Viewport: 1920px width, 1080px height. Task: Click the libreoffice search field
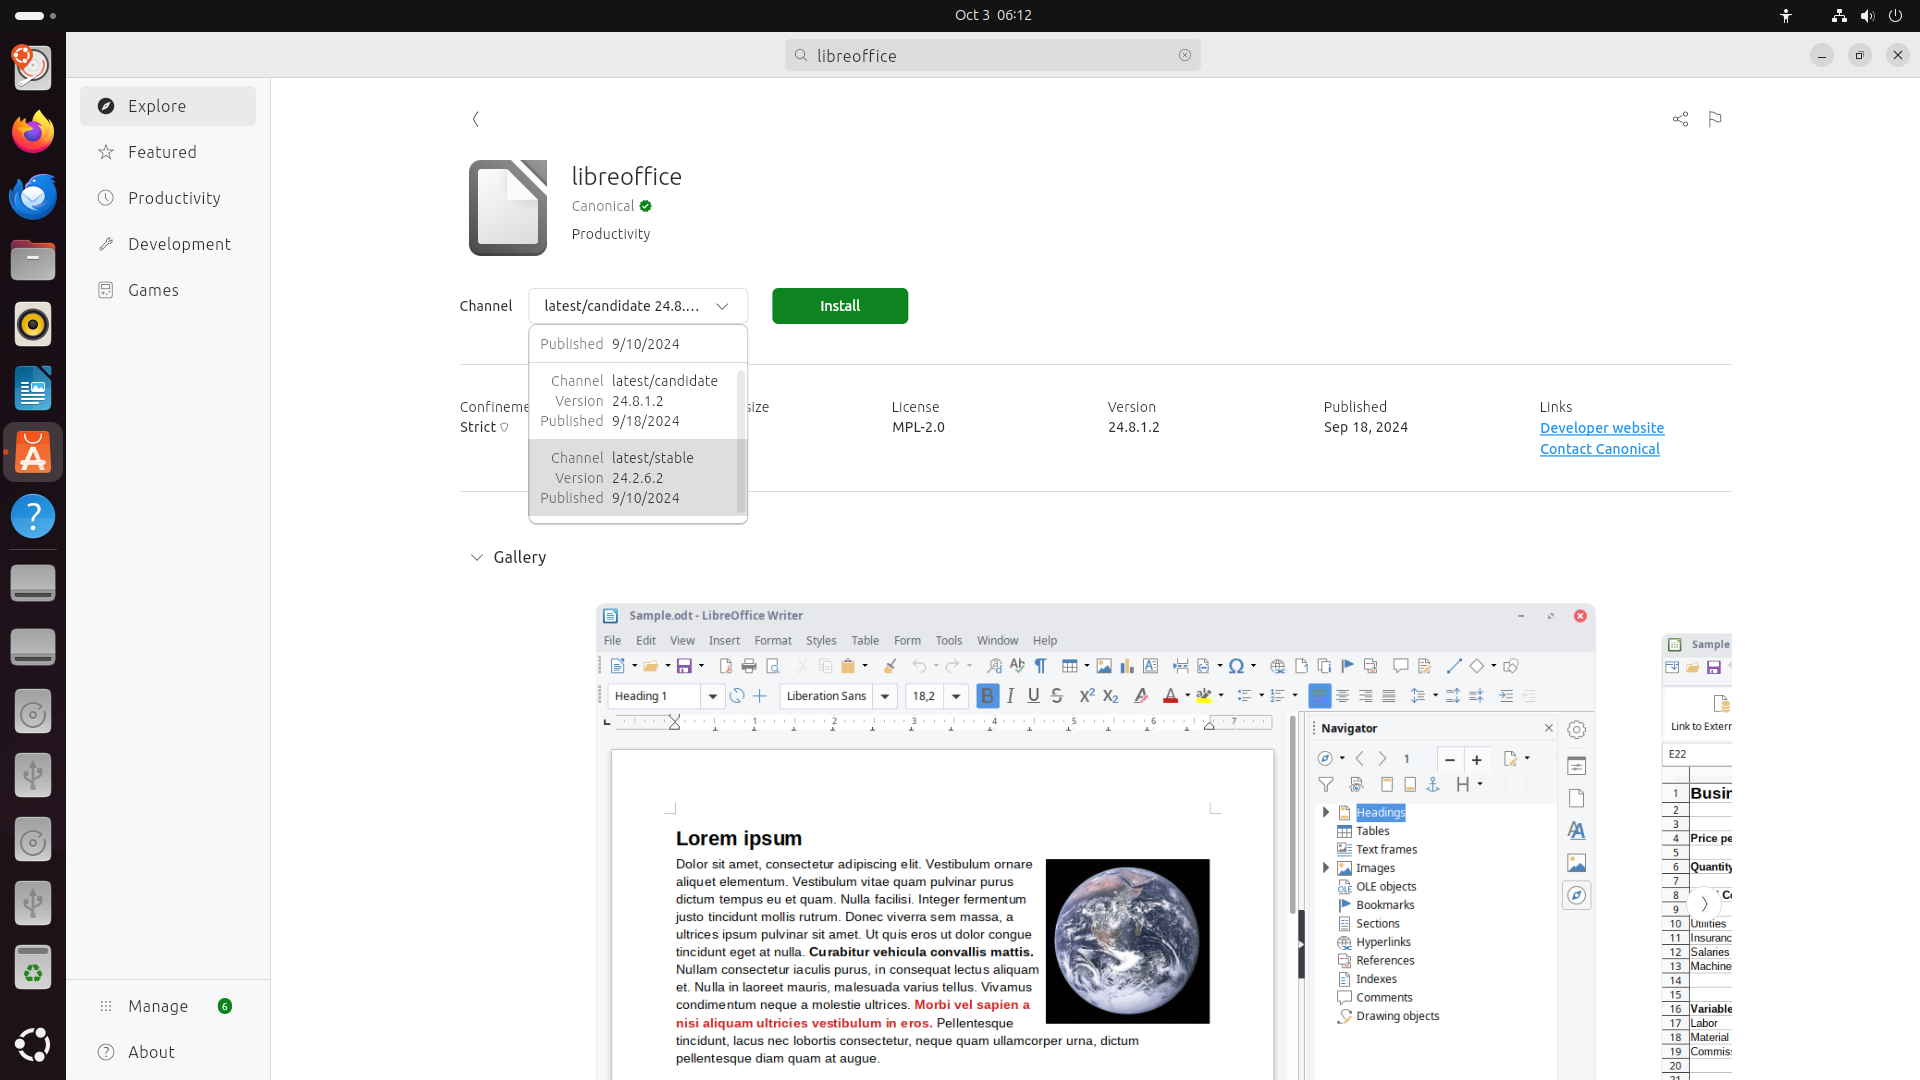[992, 55]
